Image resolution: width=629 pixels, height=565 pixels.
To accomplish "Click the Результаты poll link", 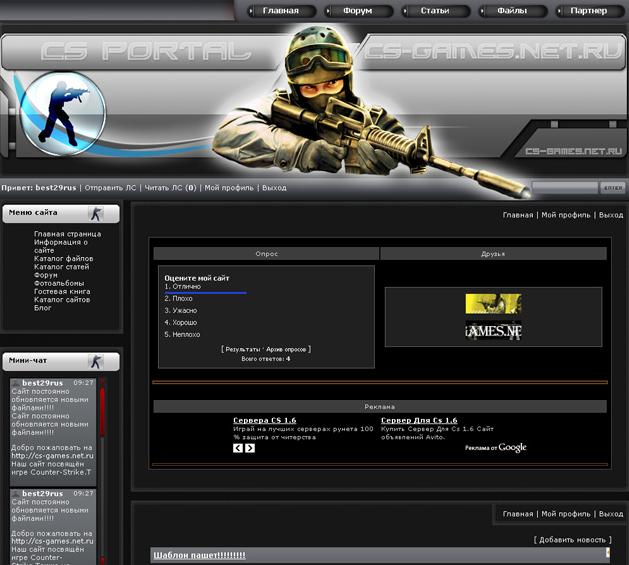I will (243, 350).
